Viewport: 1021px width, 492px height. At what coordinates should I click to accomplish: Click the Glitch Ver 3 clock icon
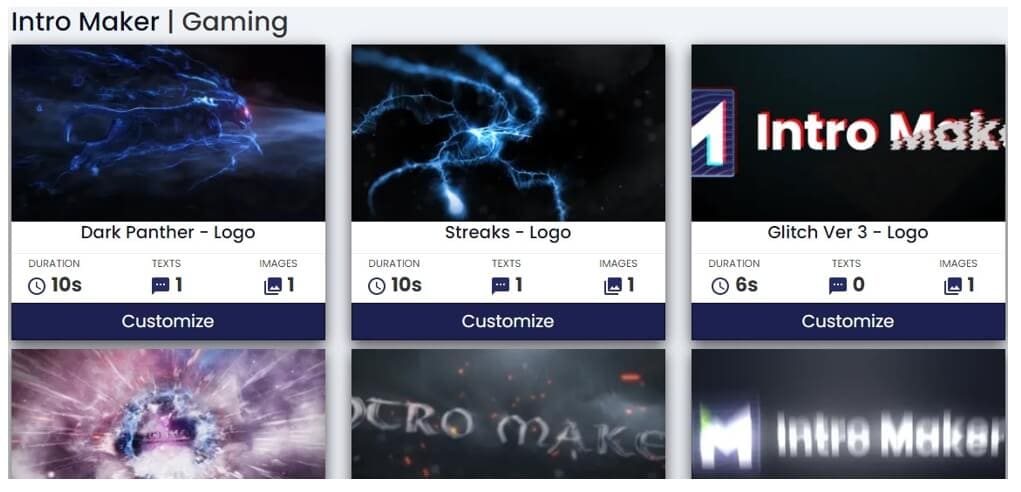tap(720, 286)
